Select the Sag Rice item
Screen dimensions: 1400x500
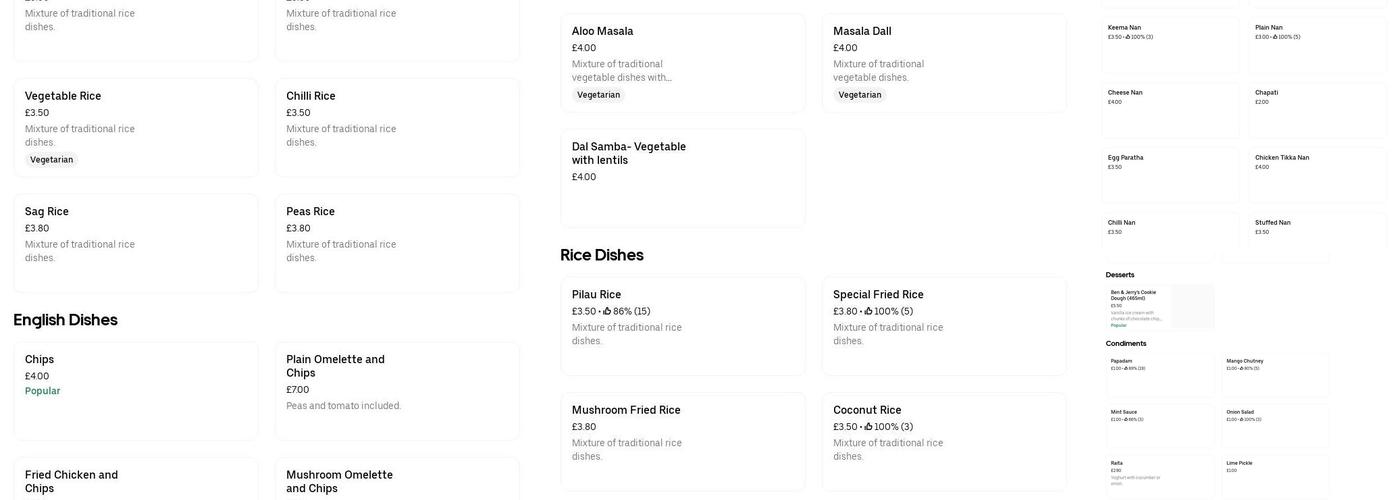pyautogui.click(x=136, y=243)
